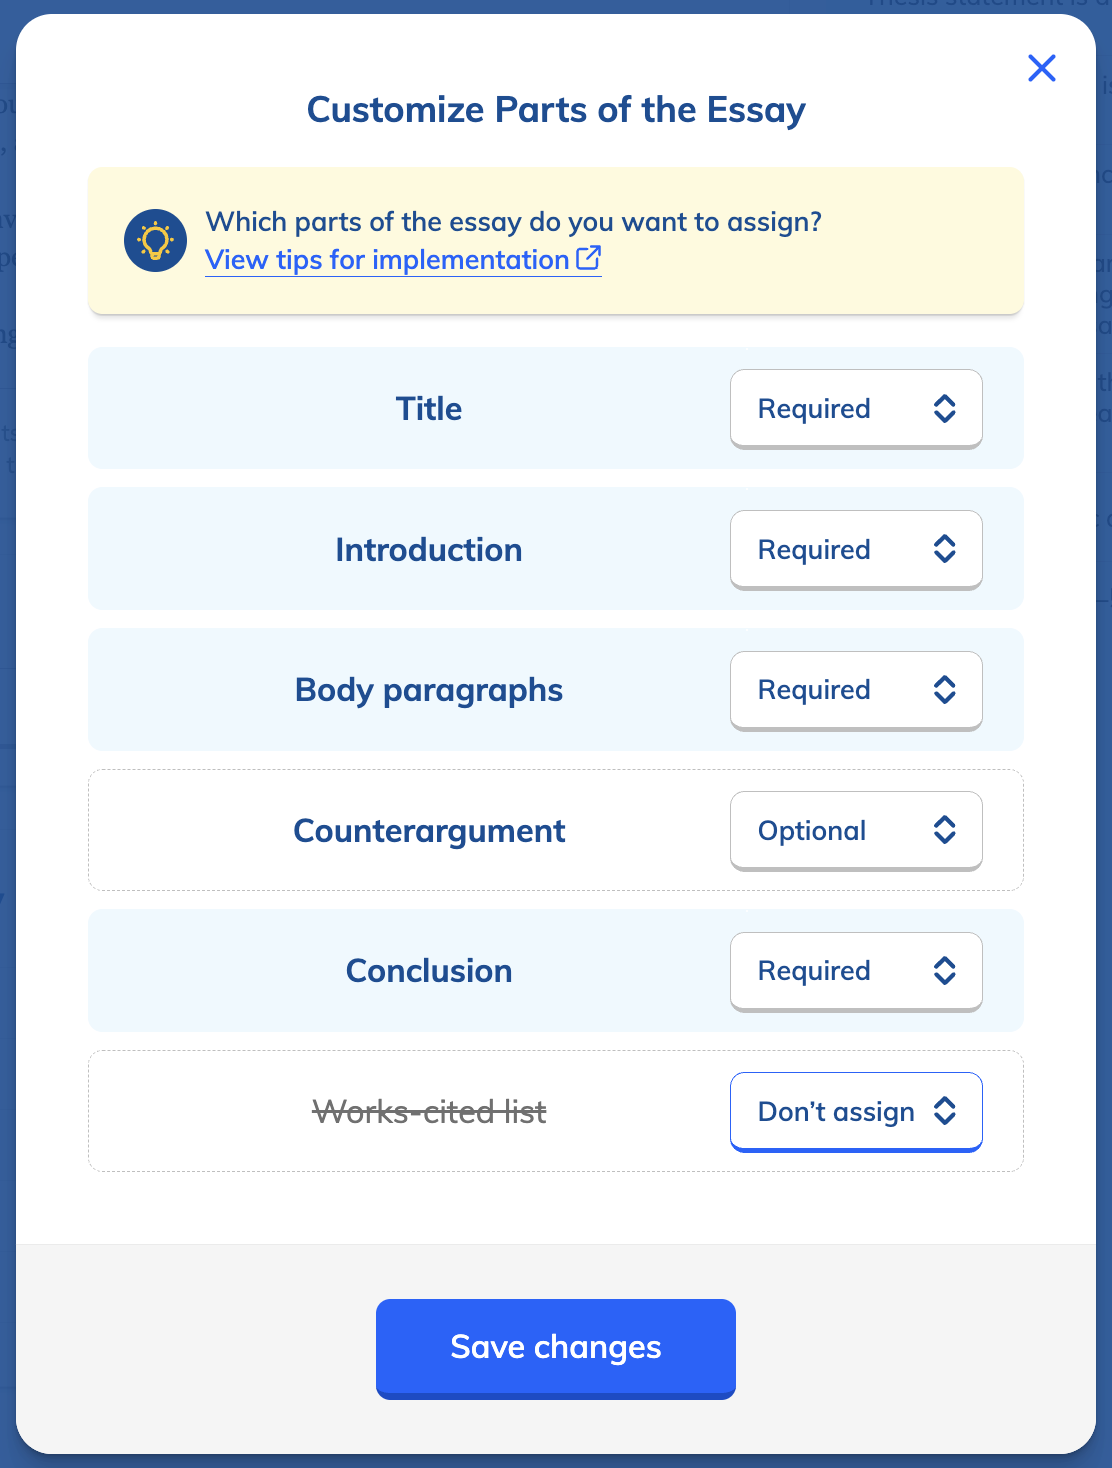
Task: Change Counterargument from Optional
Action: (x=856, y=830)
